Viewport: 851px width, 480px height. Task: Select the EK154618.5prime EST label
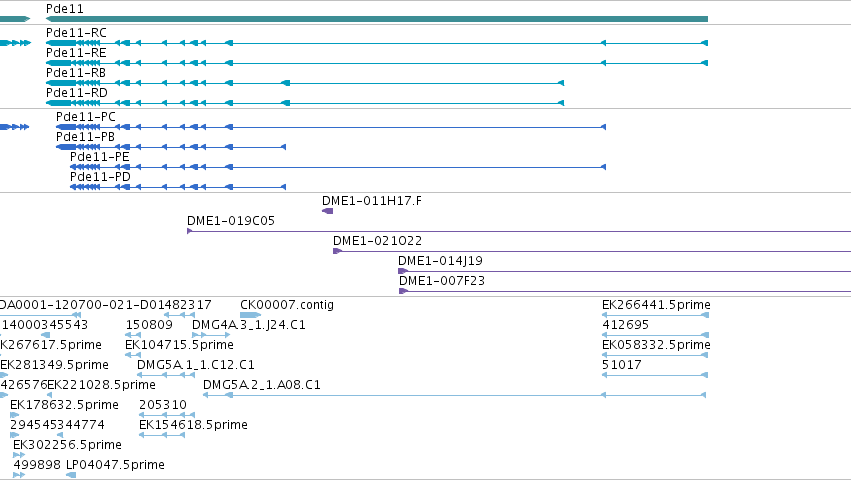pos(193,425)
